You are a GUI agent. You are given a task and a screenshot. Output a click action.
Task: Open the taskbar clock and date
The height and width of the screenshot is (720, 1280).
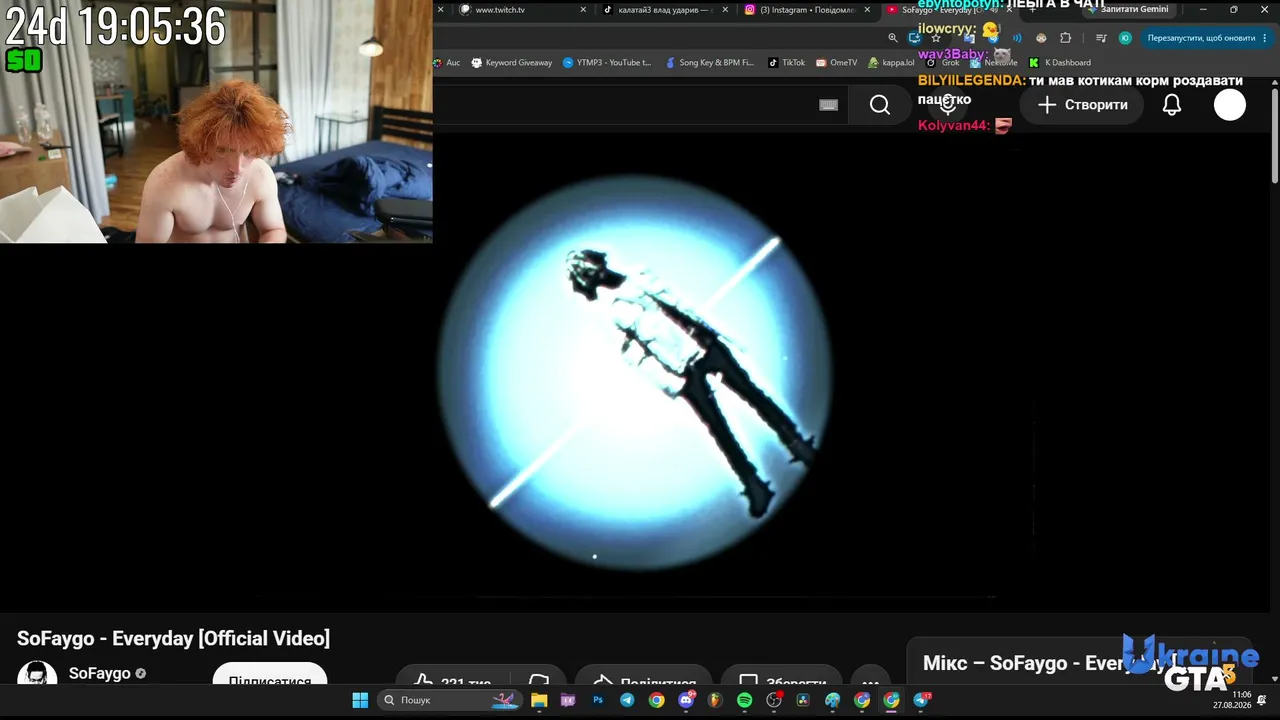1232,700
